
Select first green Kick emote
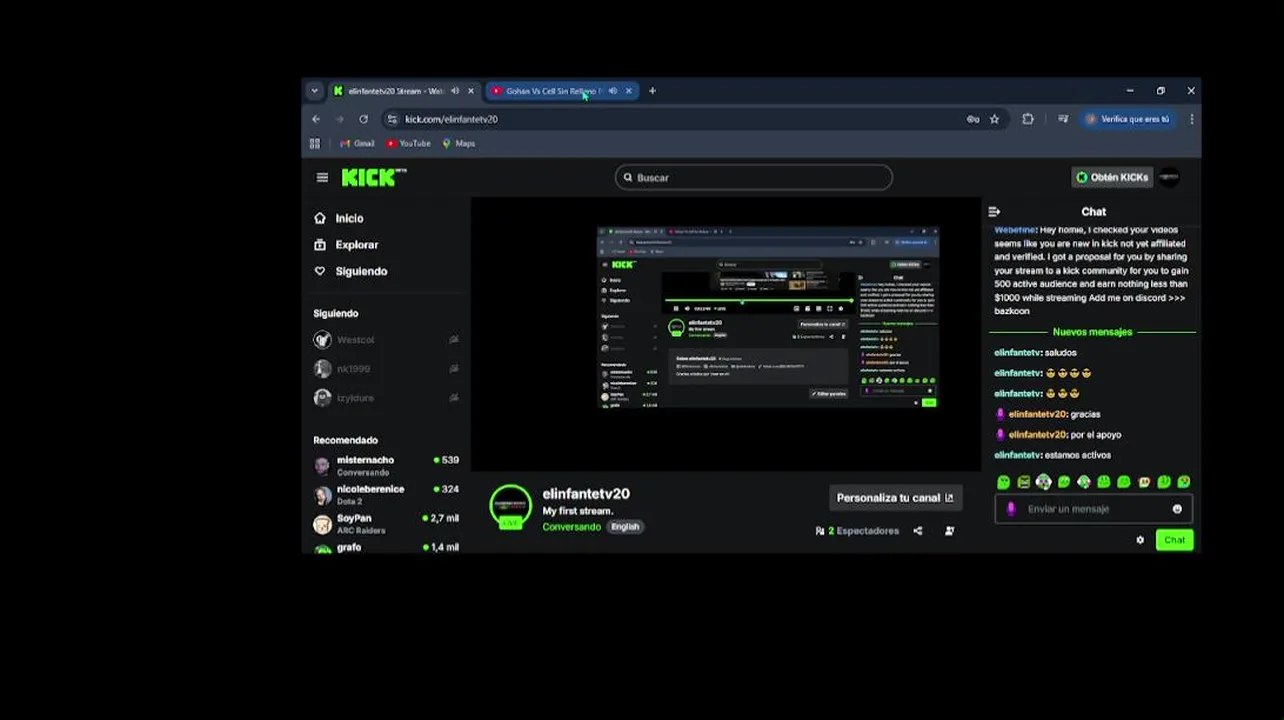coord(1004,482)
